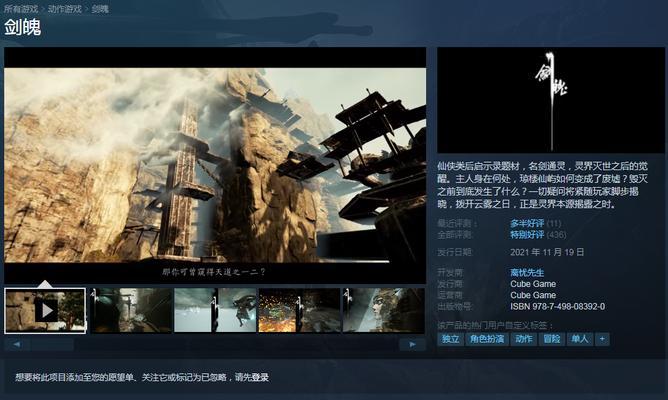Select the second screenshot thumbnail
Image resolution: width=668 pixels, height=400 pixels.
(131, 310)
